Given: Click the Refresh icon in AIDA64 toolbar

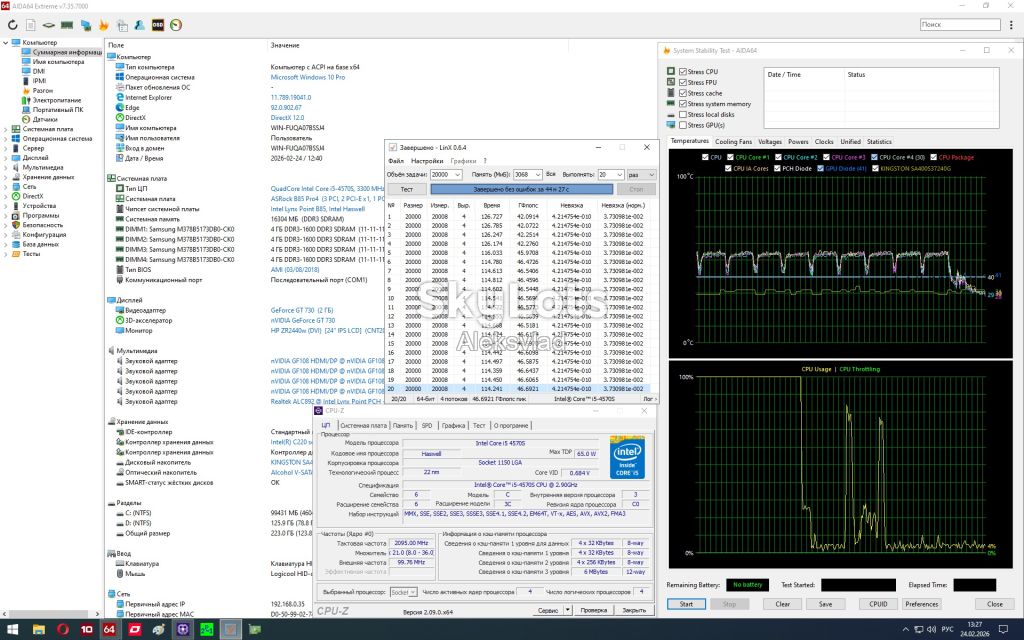Looking at the screenshot, I should (12, 25).
